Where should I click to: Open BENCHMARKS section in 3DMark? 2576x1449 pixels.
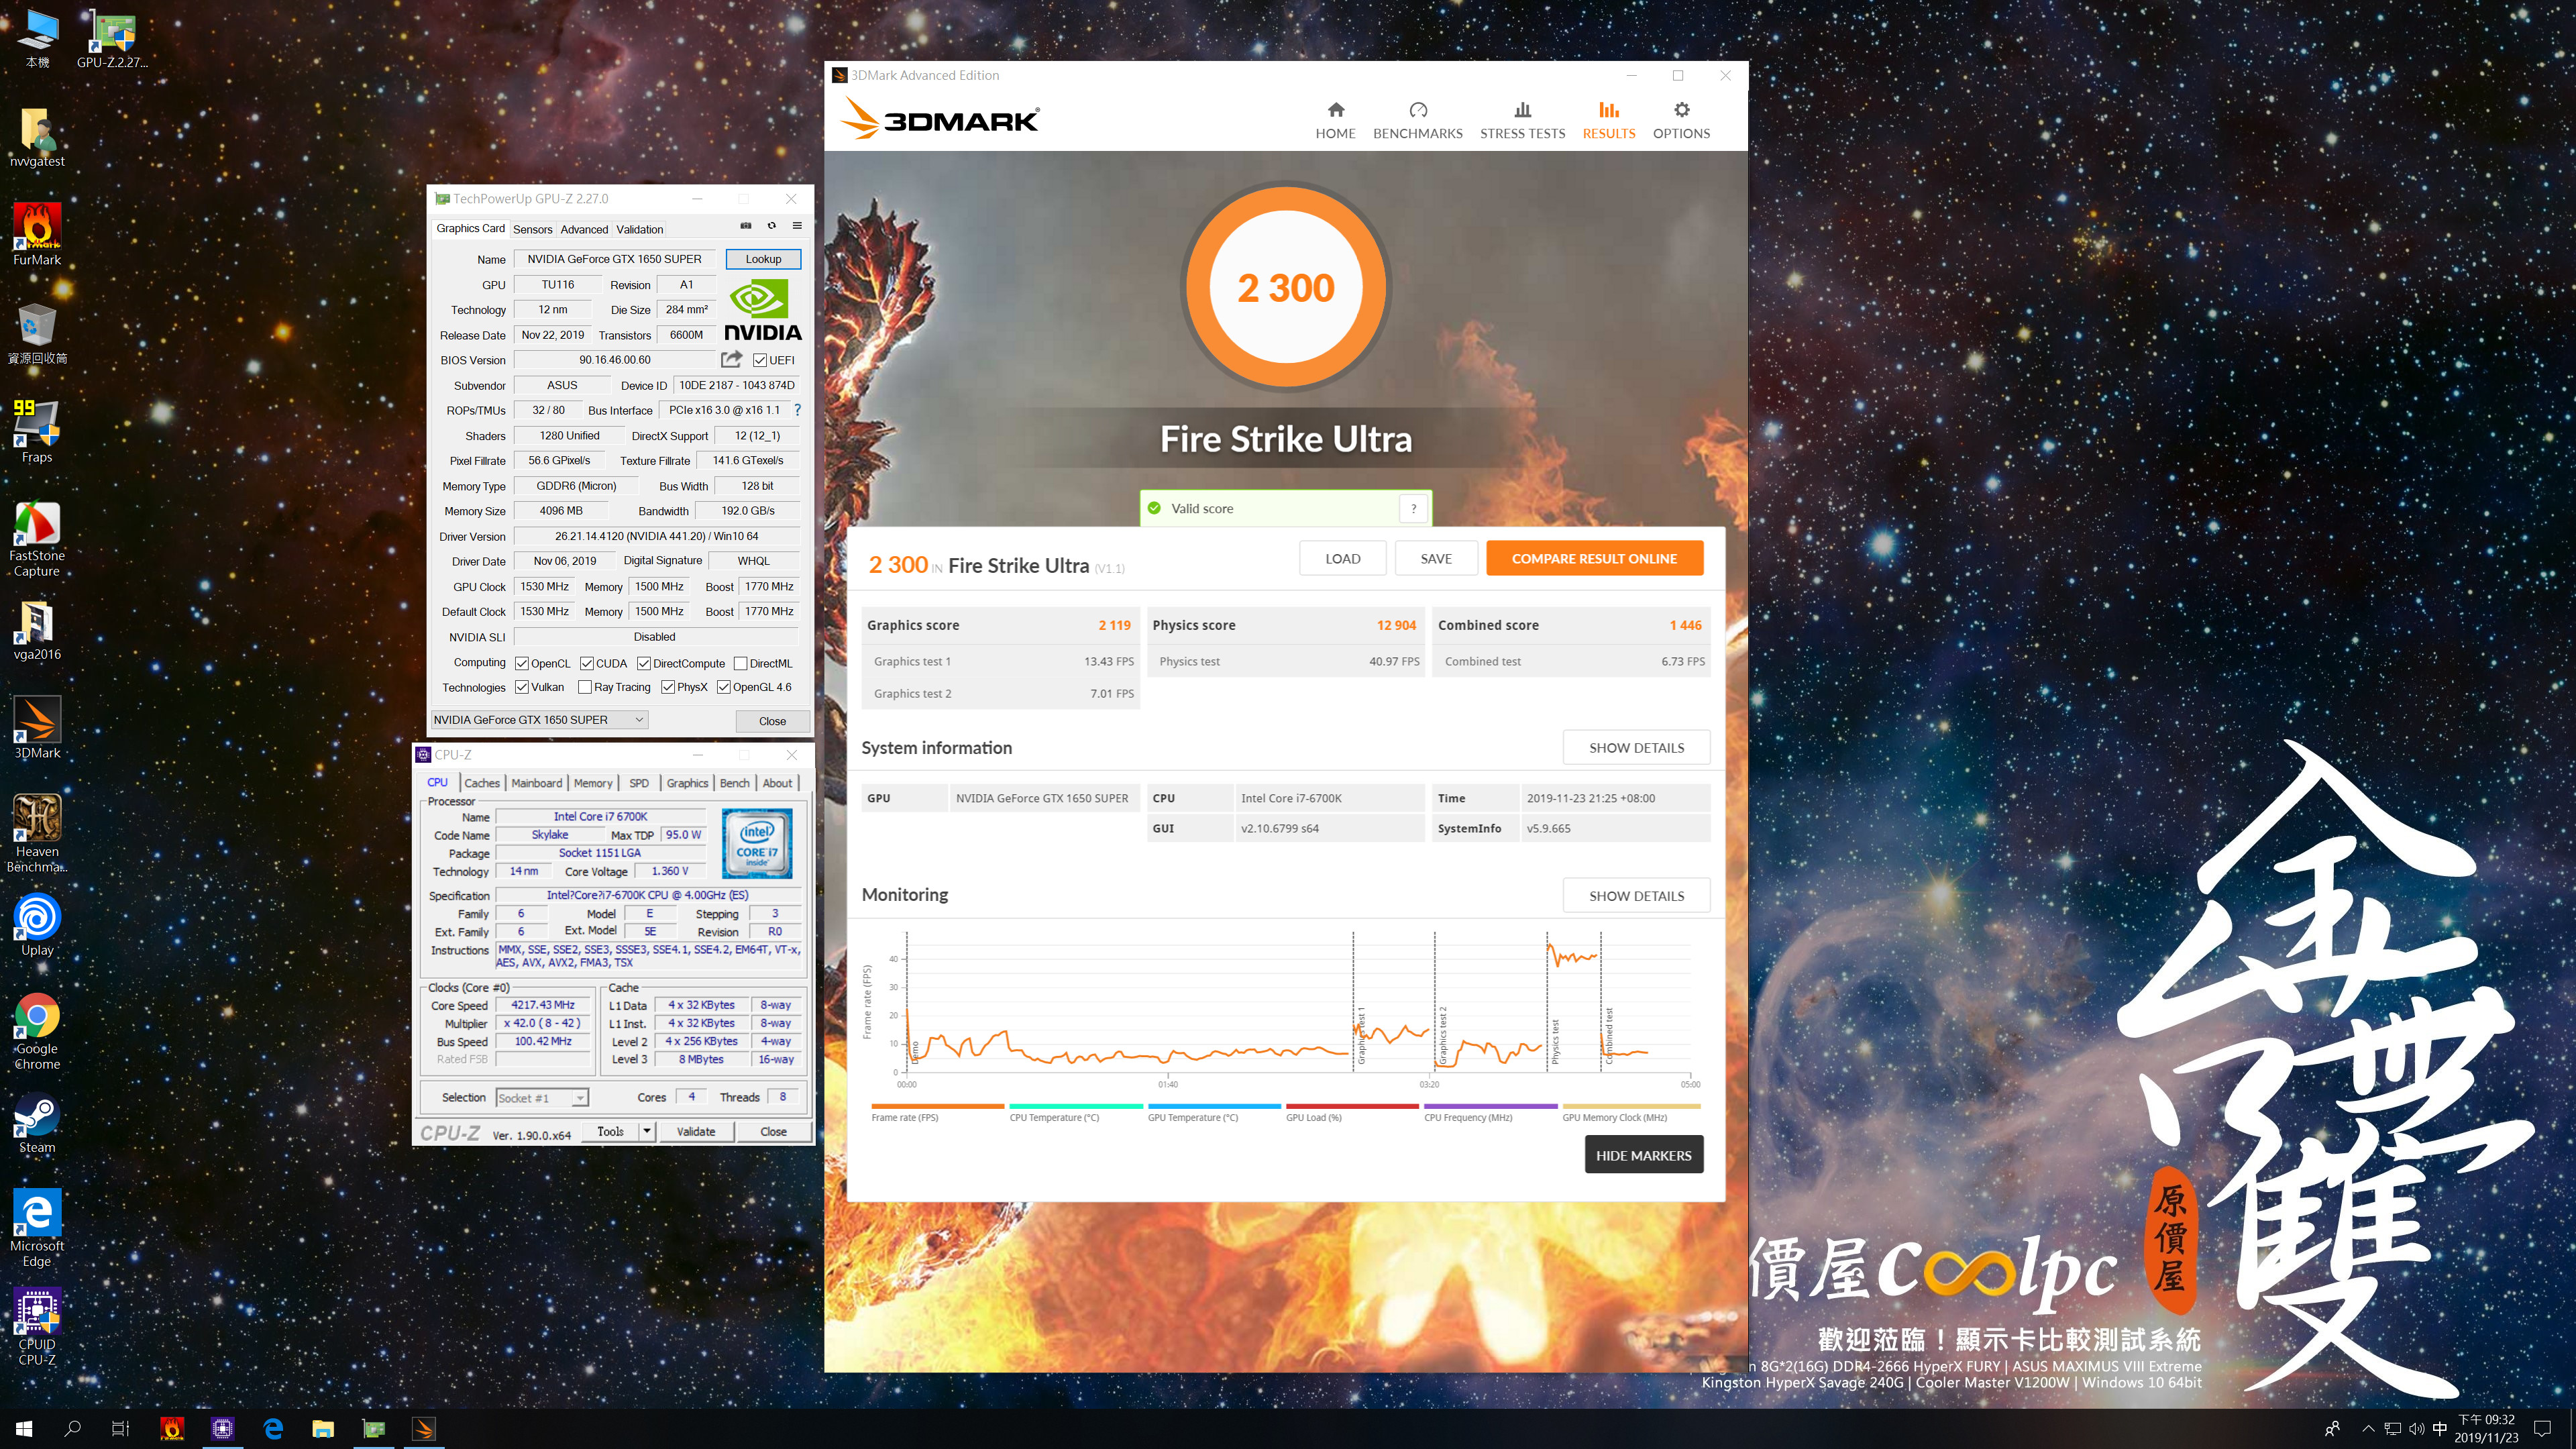point(1417,120)
